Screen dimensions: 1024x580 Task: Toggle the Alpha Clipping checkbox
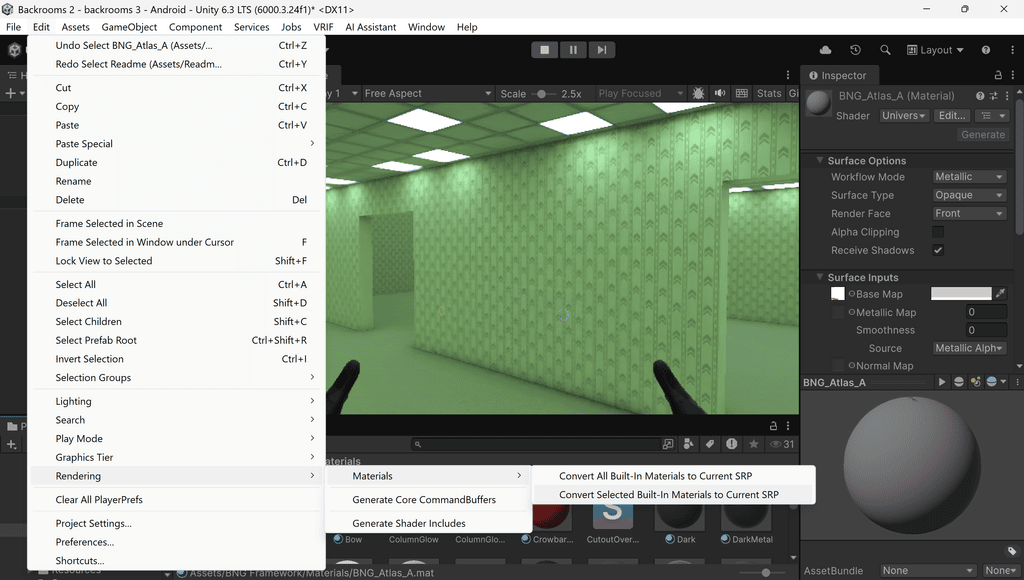(938, 232)
